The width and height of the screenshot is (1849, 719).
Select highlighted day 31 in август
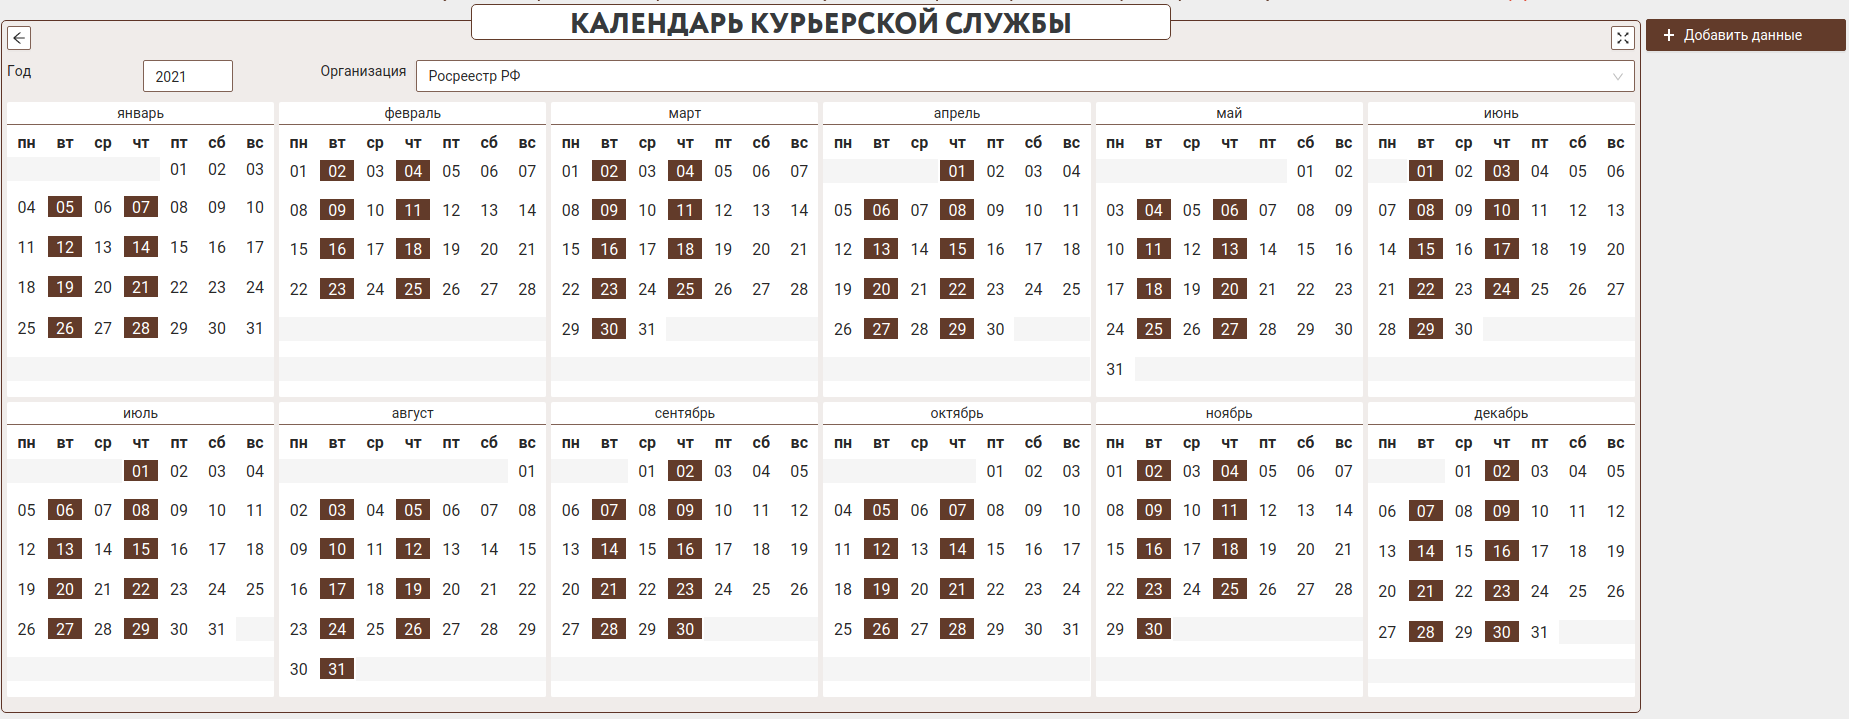click(337, 669)
